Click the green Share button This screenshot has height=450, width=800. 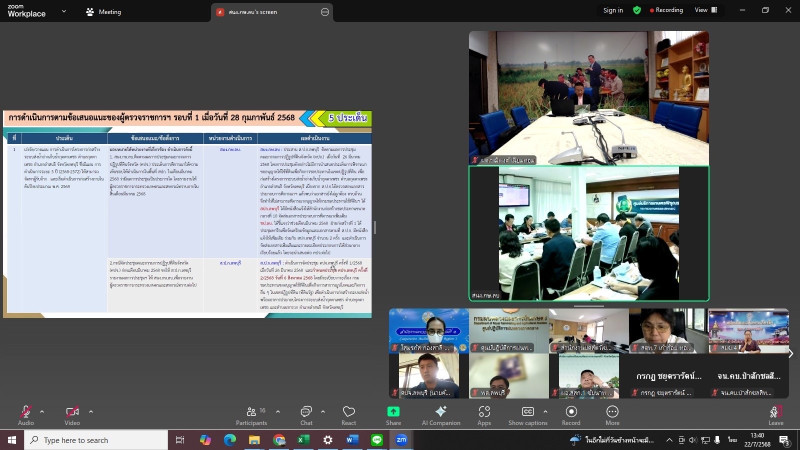coord(393,412)
